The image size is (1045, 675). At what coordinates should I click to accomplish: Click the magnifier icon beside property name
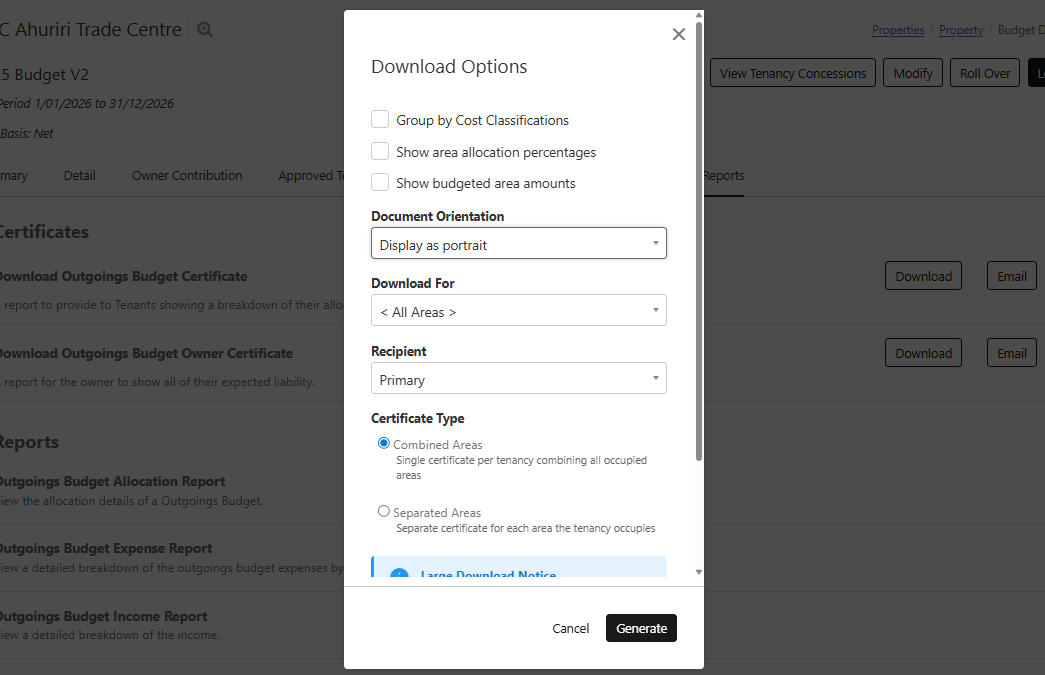point(205,30)
